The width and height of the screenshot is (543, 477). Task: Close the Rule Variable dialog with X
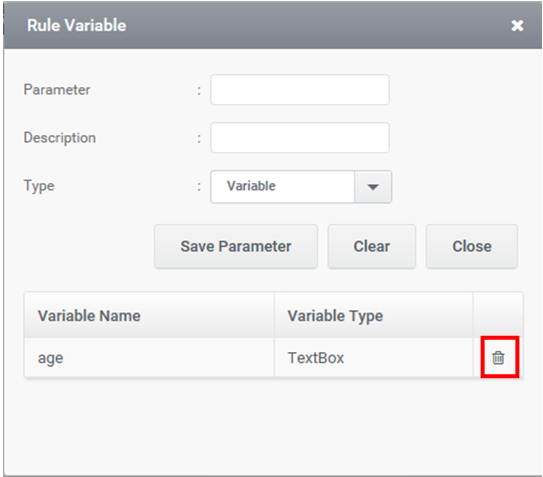(517, 26)
